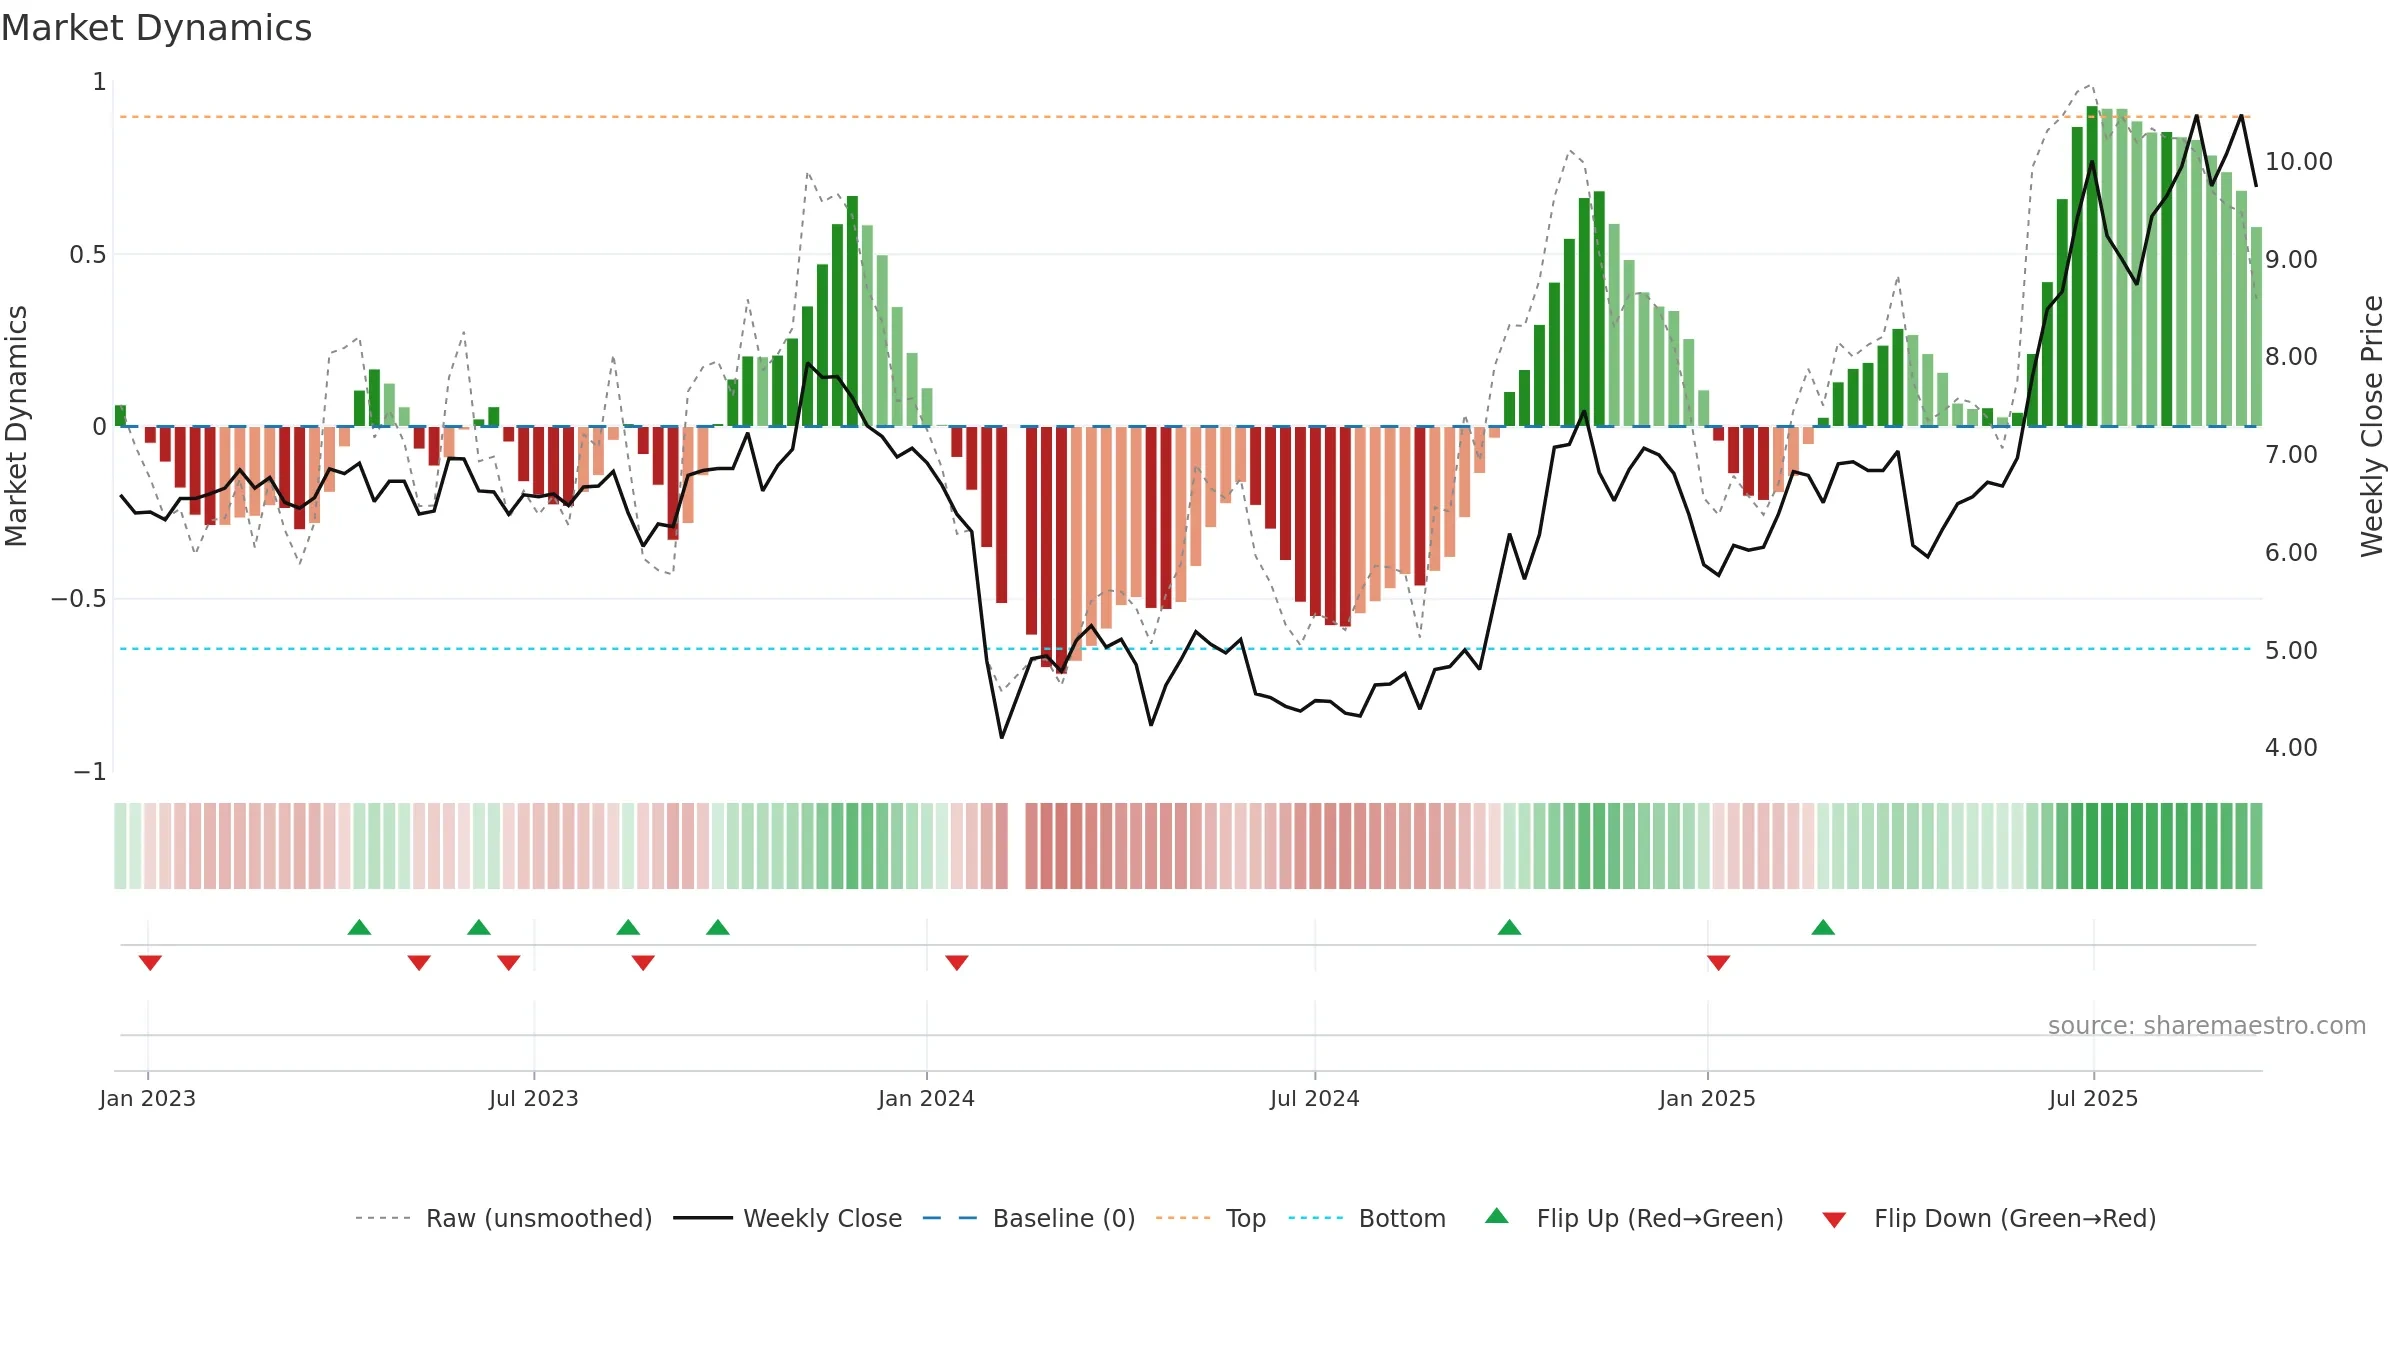The height and width of the screenshot is (1350, 2400).
Task: Select the flip-down marker at Jan 2025
Action: point(1719,962)
